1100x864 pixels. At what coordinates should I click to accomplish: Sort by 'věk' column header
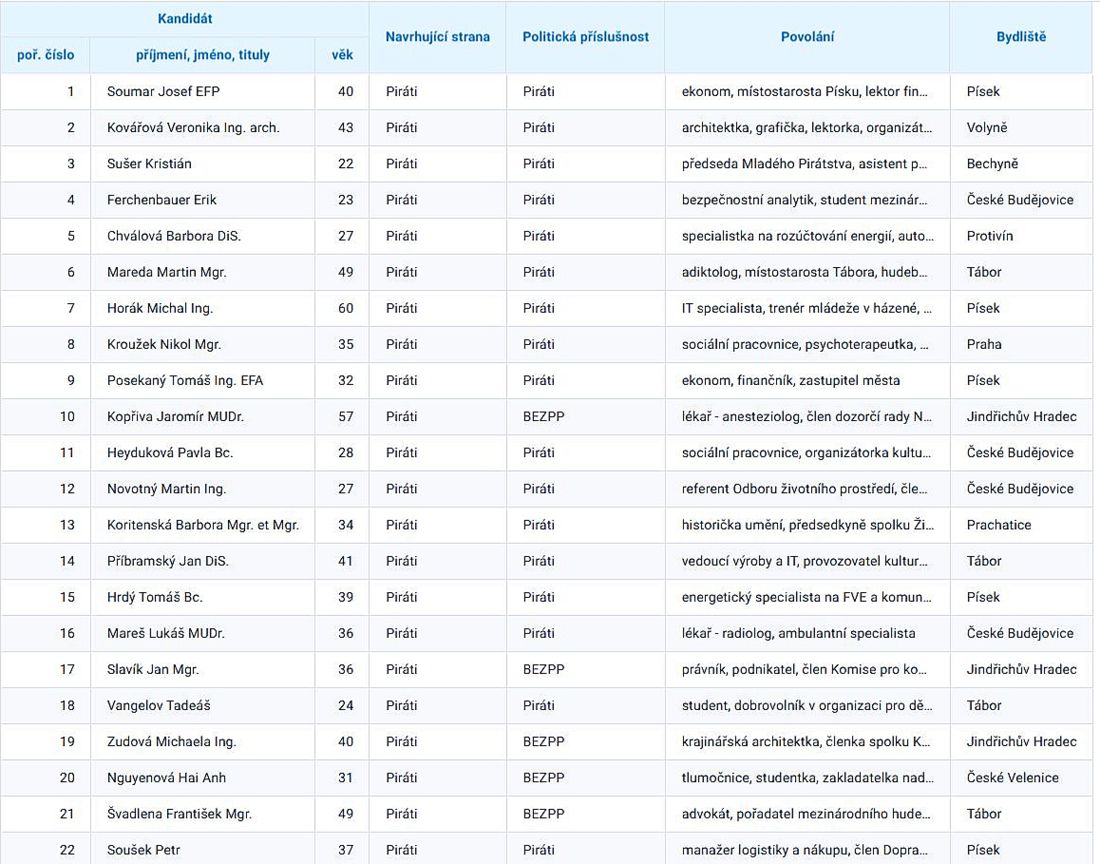(342, 55)
